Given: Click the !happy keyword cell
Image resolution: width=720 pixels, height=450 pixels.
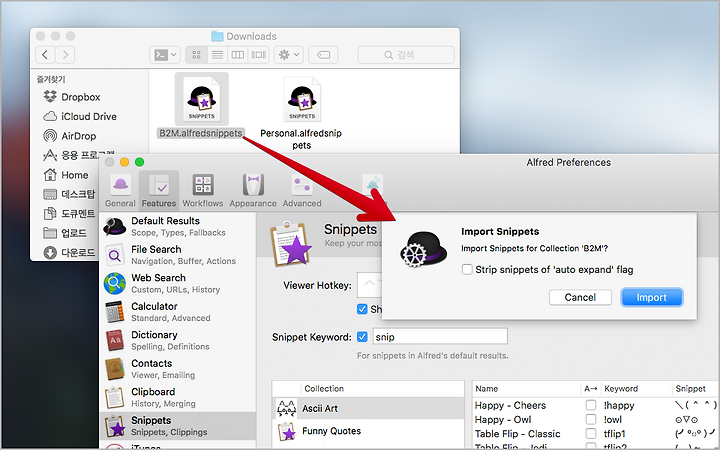Looking at the screenshot, I should [x=619, y=405].
